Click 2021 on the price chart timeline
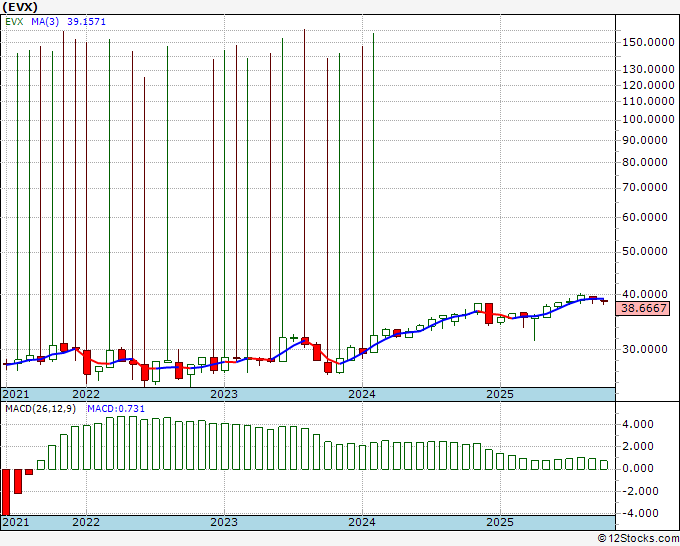 (16, 394)
